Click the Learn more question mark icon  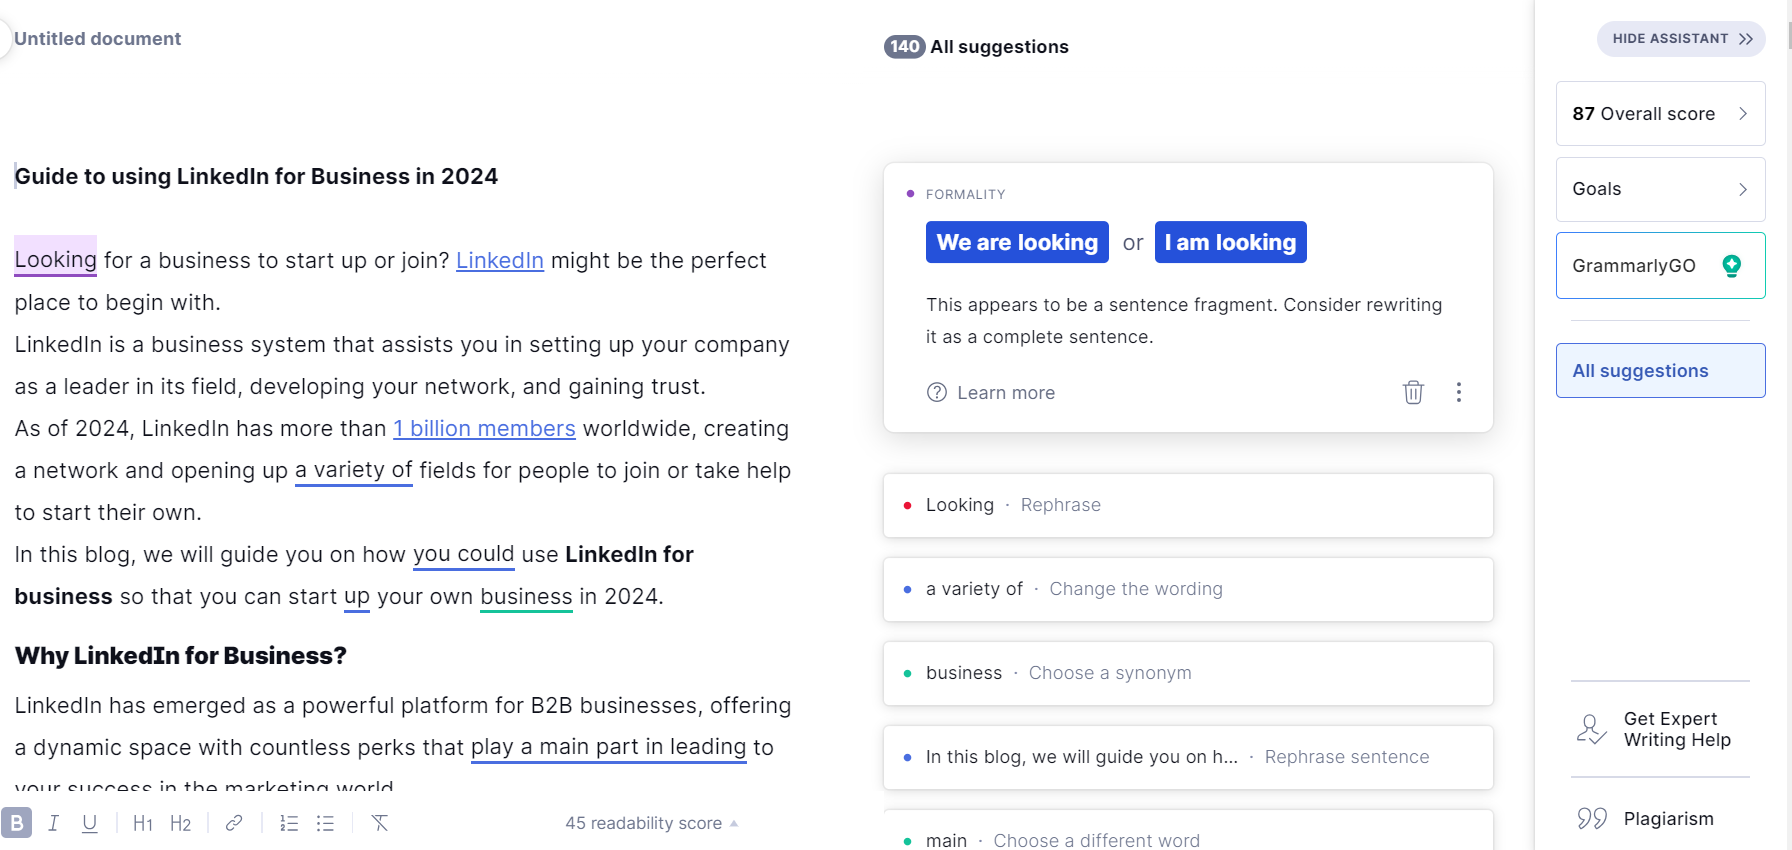click(937, 392)
